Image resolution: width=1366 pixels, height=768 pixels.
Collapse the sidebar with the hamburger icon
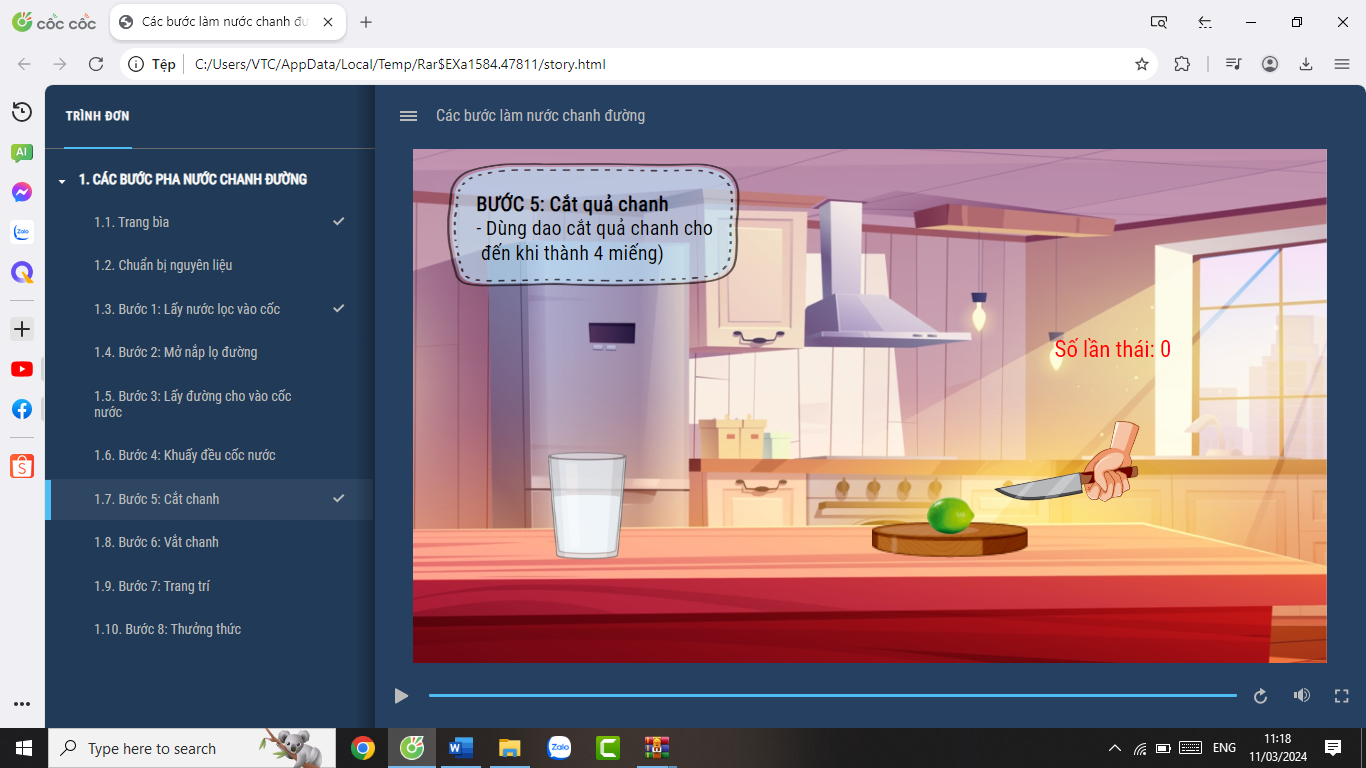point(408,116)
